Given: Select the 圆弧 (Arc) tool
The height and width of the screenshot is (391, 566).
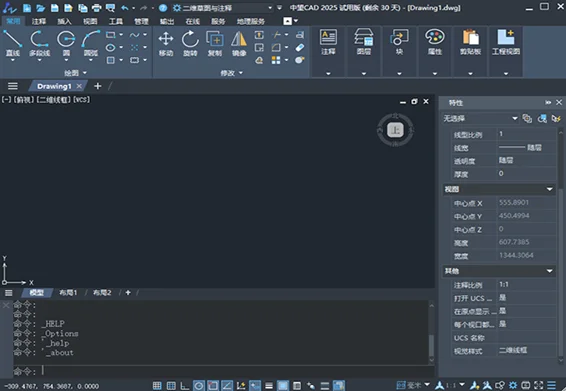Looking at the screenshot, I should click(91, 43).
